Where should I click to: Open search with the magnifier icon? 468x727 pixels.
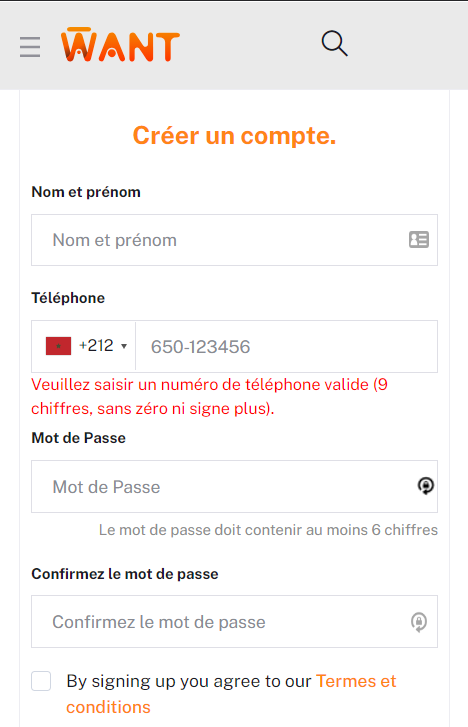click(334, 44)
